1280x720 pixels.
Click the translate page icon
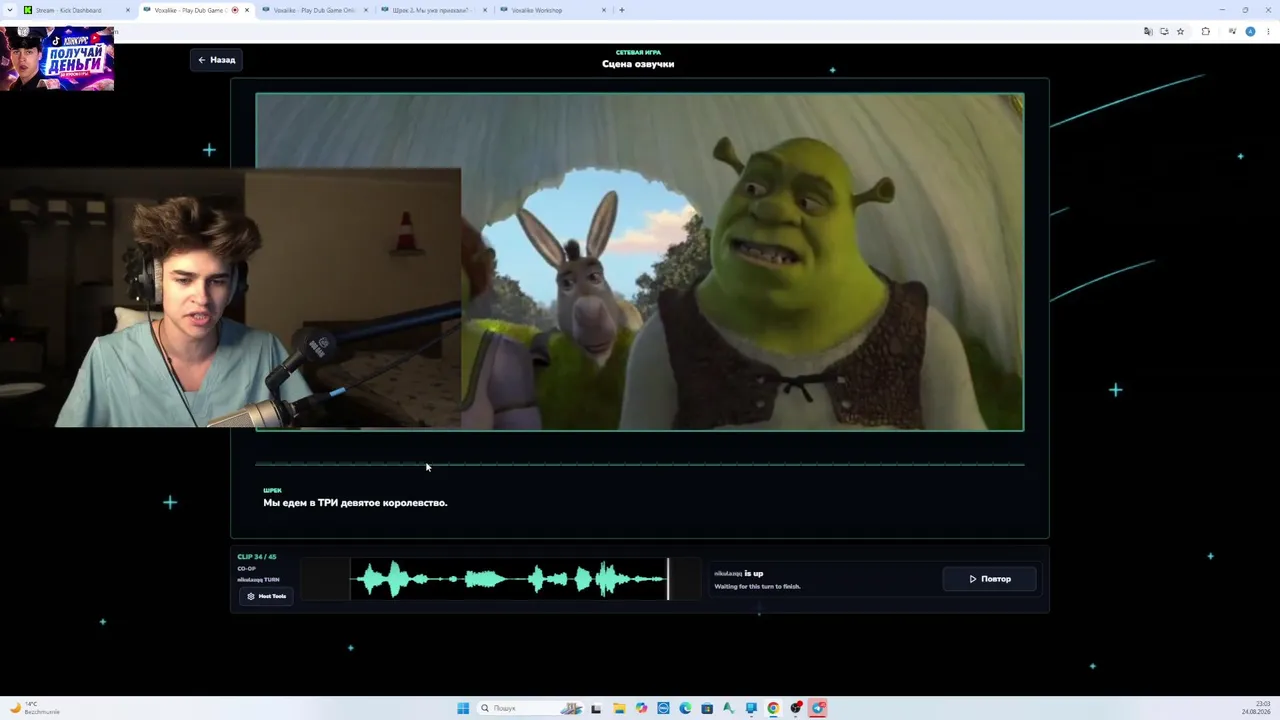pos(1148,32)
